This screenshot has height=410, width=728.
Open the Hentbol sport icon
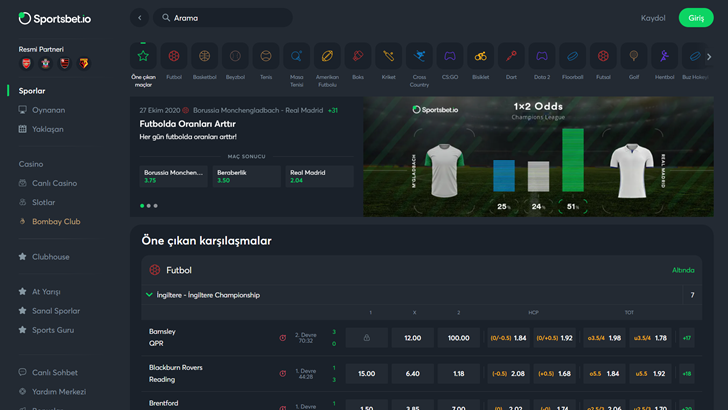(x=664, y=56)
